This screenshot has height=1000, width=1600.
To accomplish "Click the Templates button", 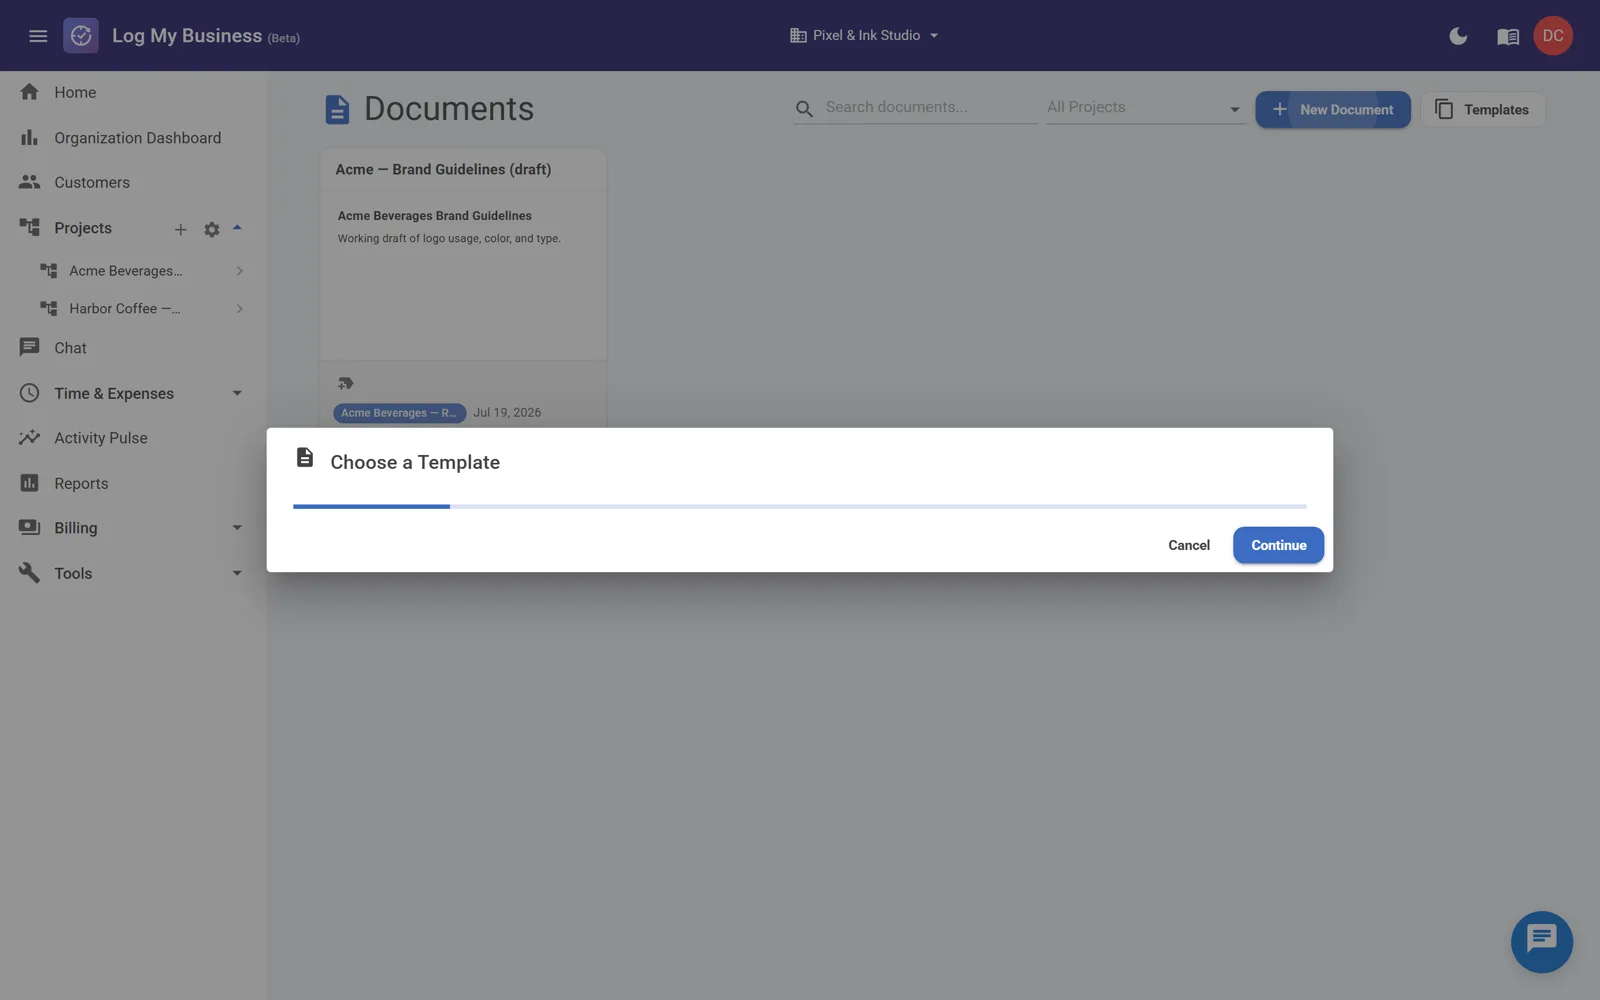I will pos(1483,110).
